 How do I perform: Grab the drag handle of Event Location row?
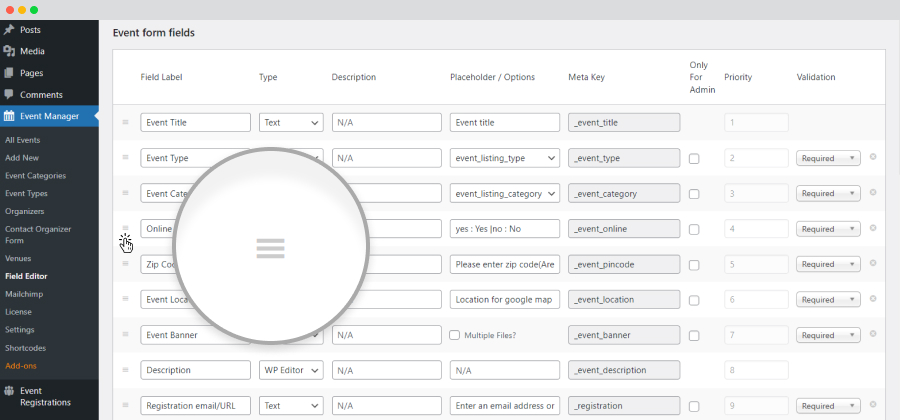pyautogui.click(x=125, y=299)
